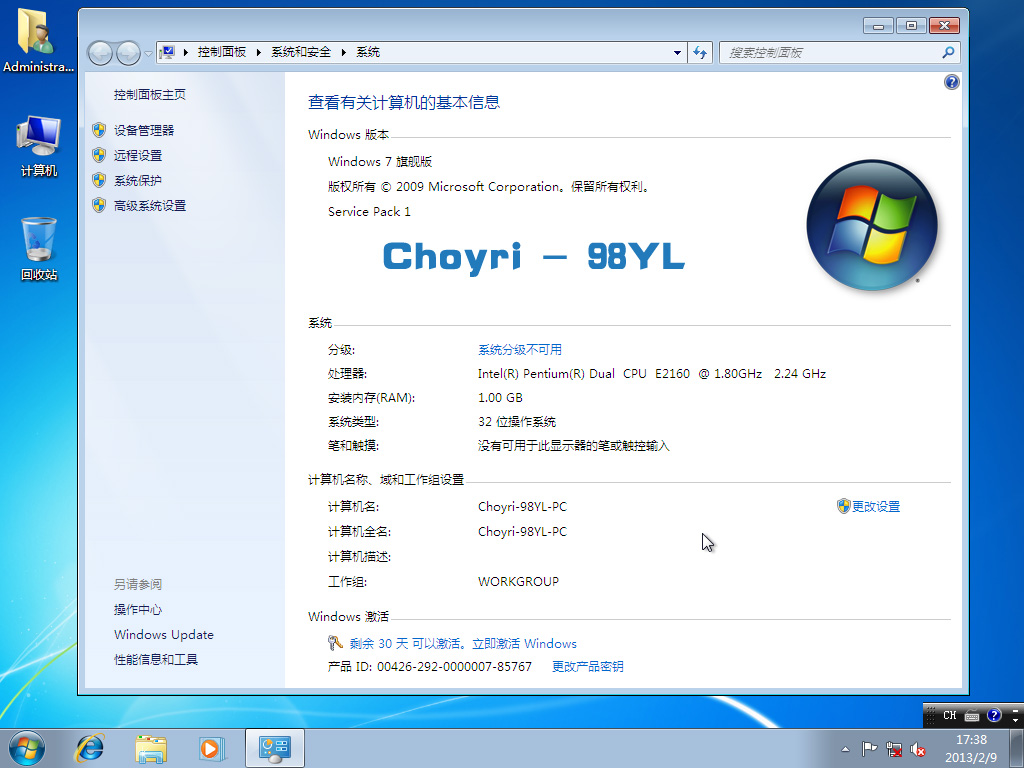Open Internet Explorer from taskbar

(89, 748)
